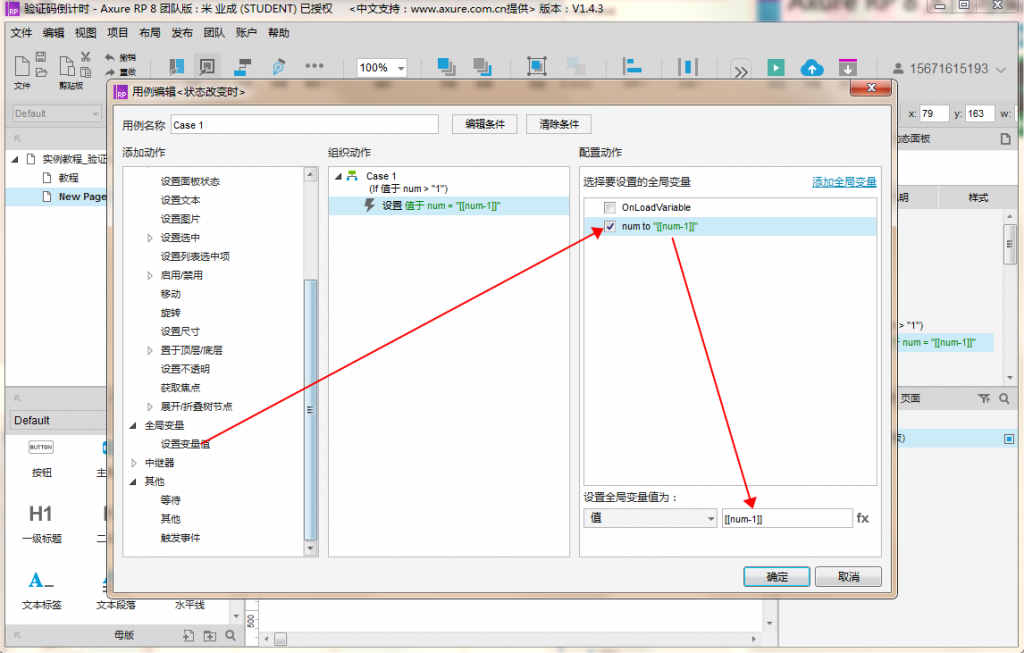Click the connector tool icon in toolbar
Viewport: 1024px width, 653px height.
(242, 67)
